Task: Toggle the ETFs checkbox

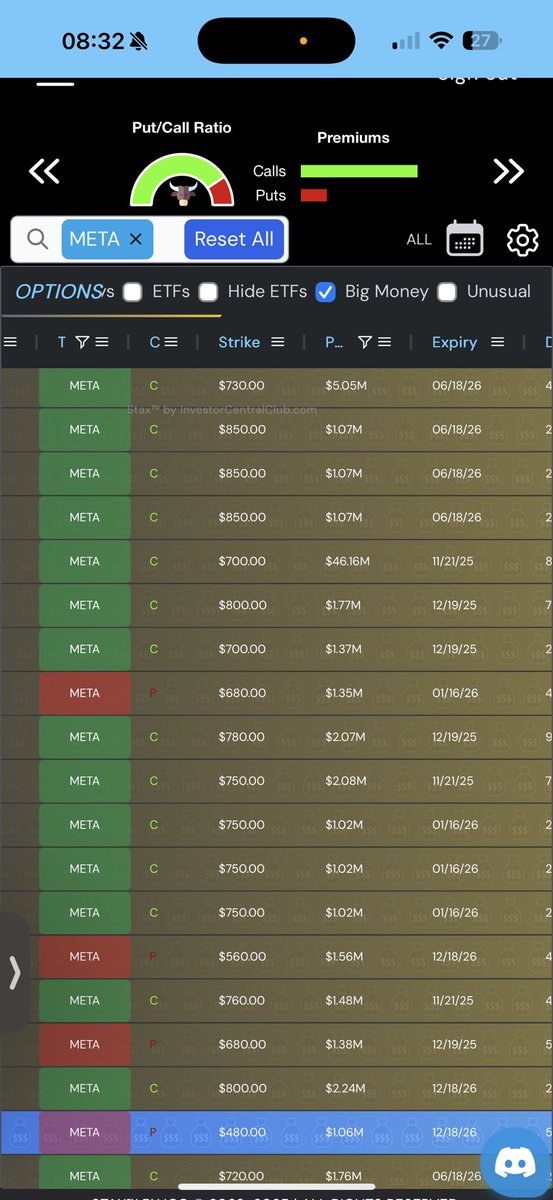Action: point(134,292)
